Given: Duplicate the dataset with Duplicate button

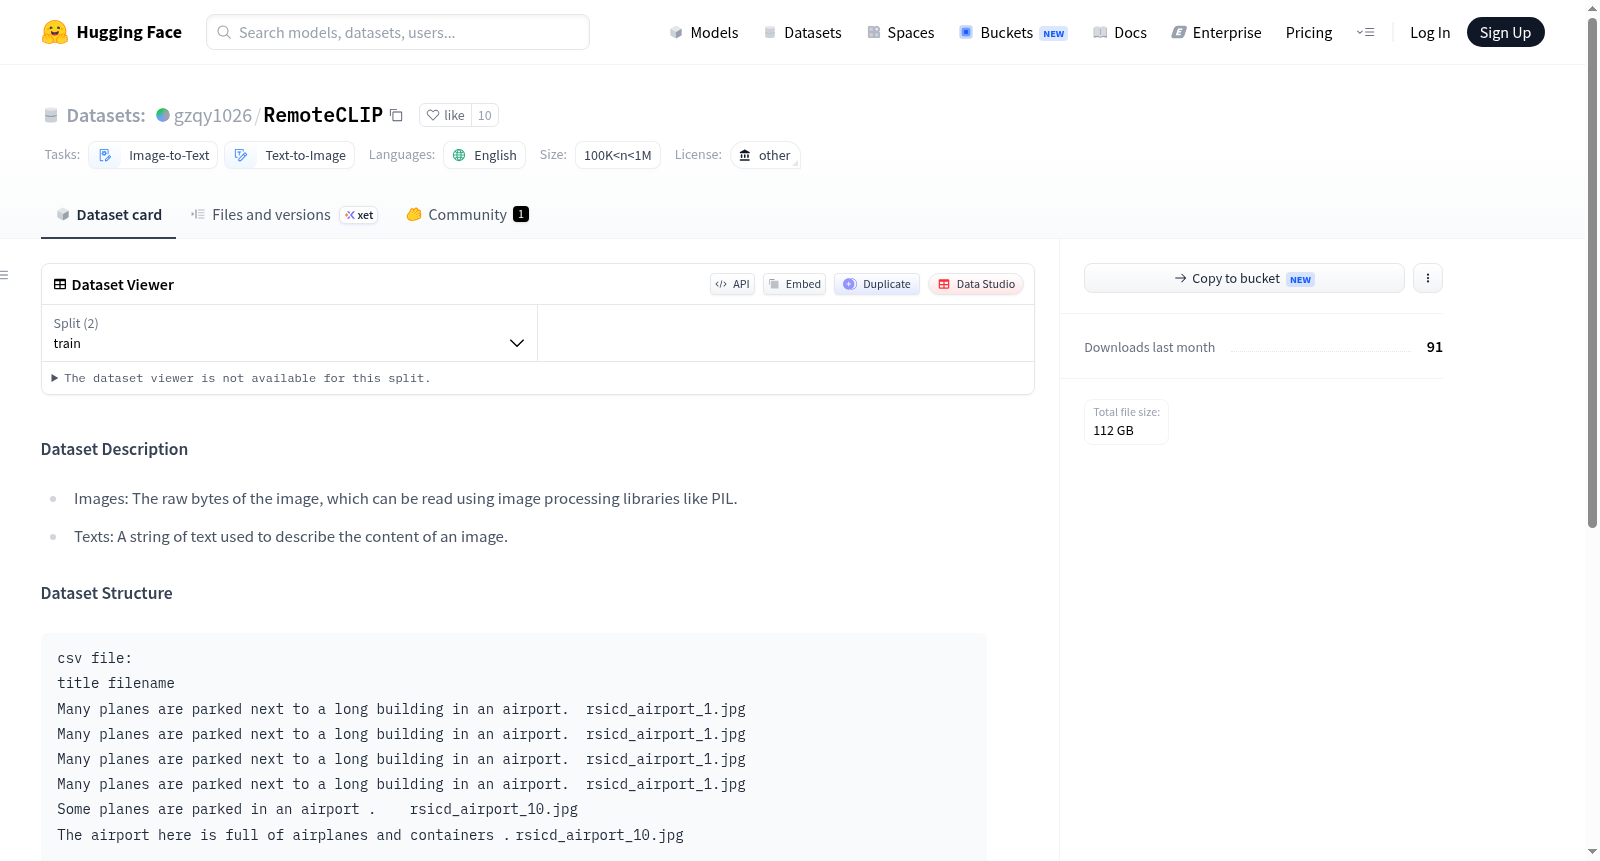Looking at the screenshot, I should click(877, 284).
